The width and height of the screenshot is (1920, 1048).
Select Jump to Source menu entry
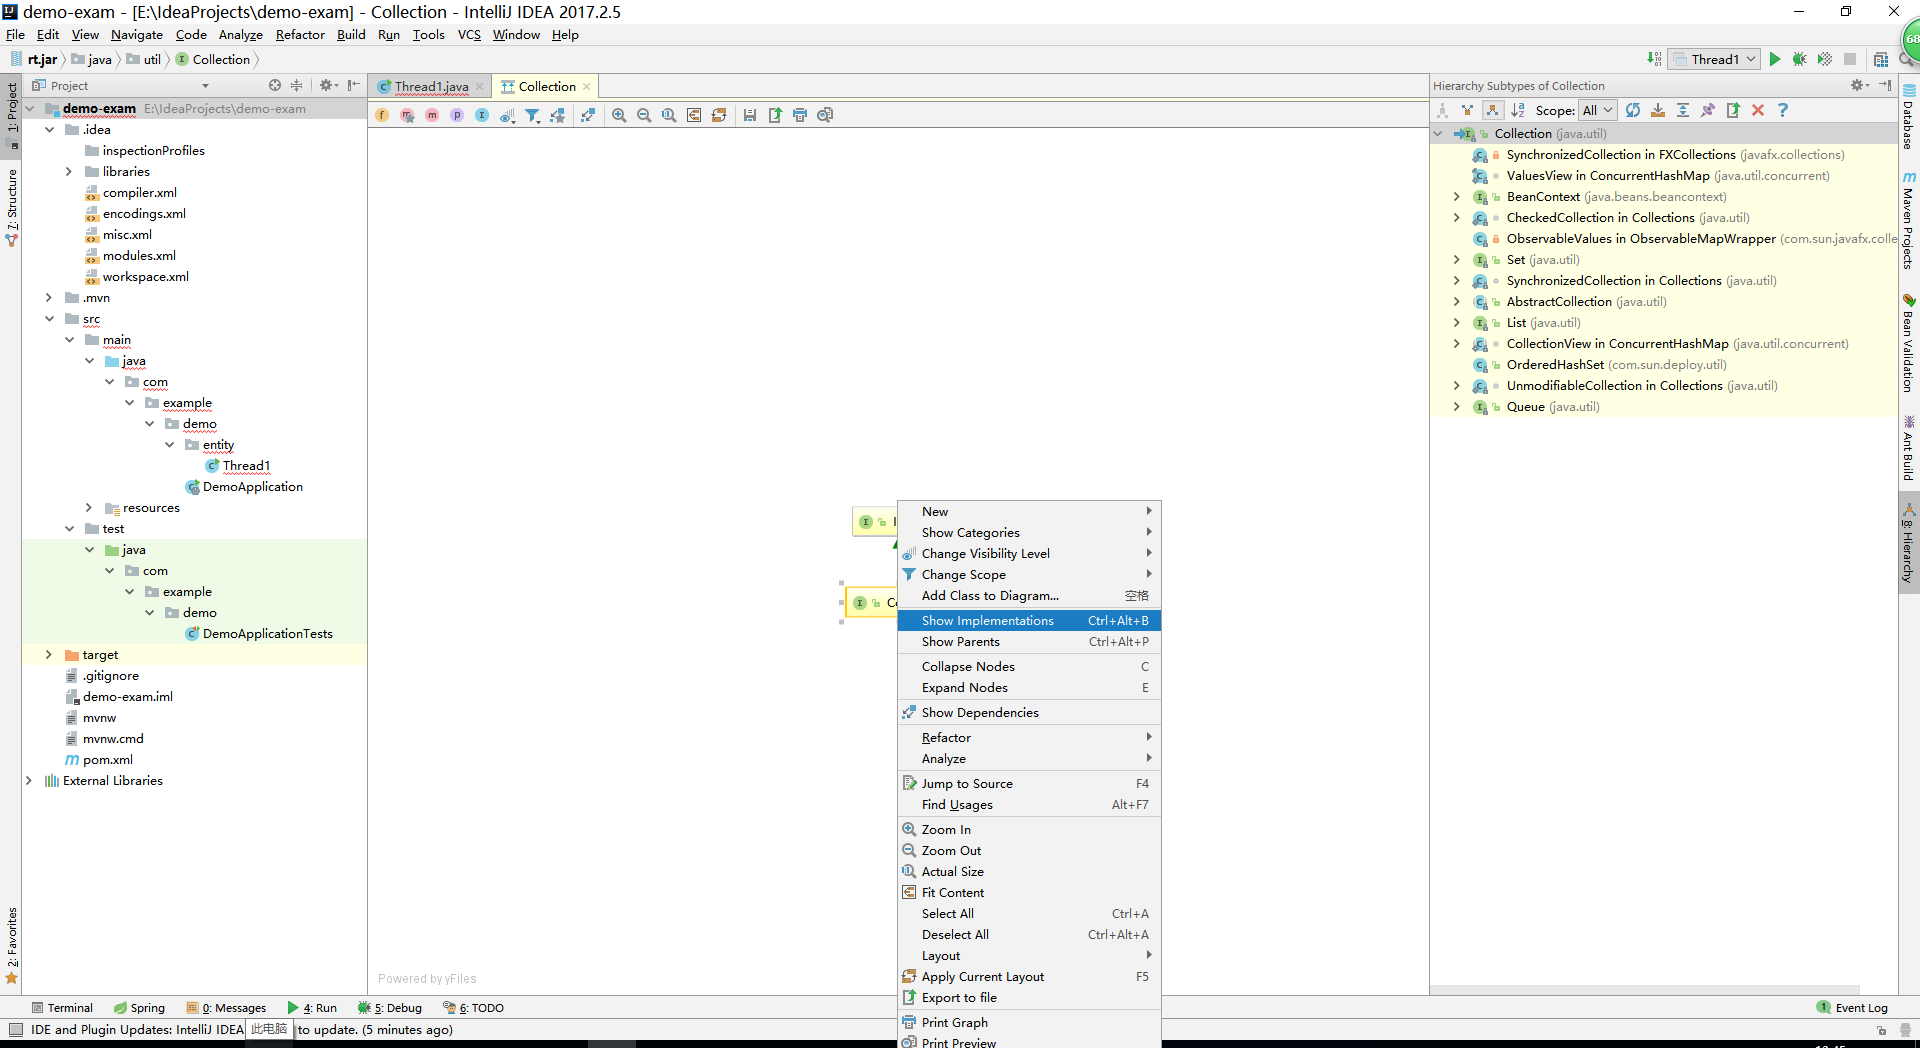[1029, 784]
